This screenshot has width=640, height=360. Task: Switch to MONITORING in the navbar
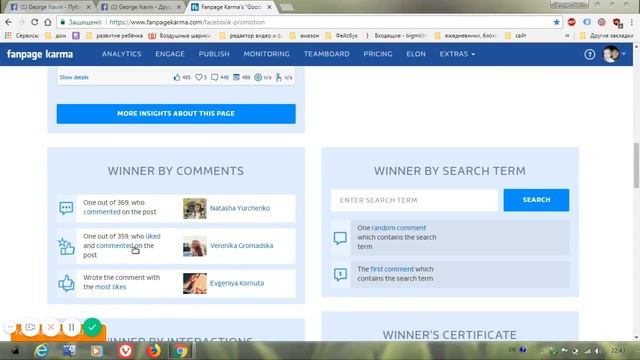(267, 54)
